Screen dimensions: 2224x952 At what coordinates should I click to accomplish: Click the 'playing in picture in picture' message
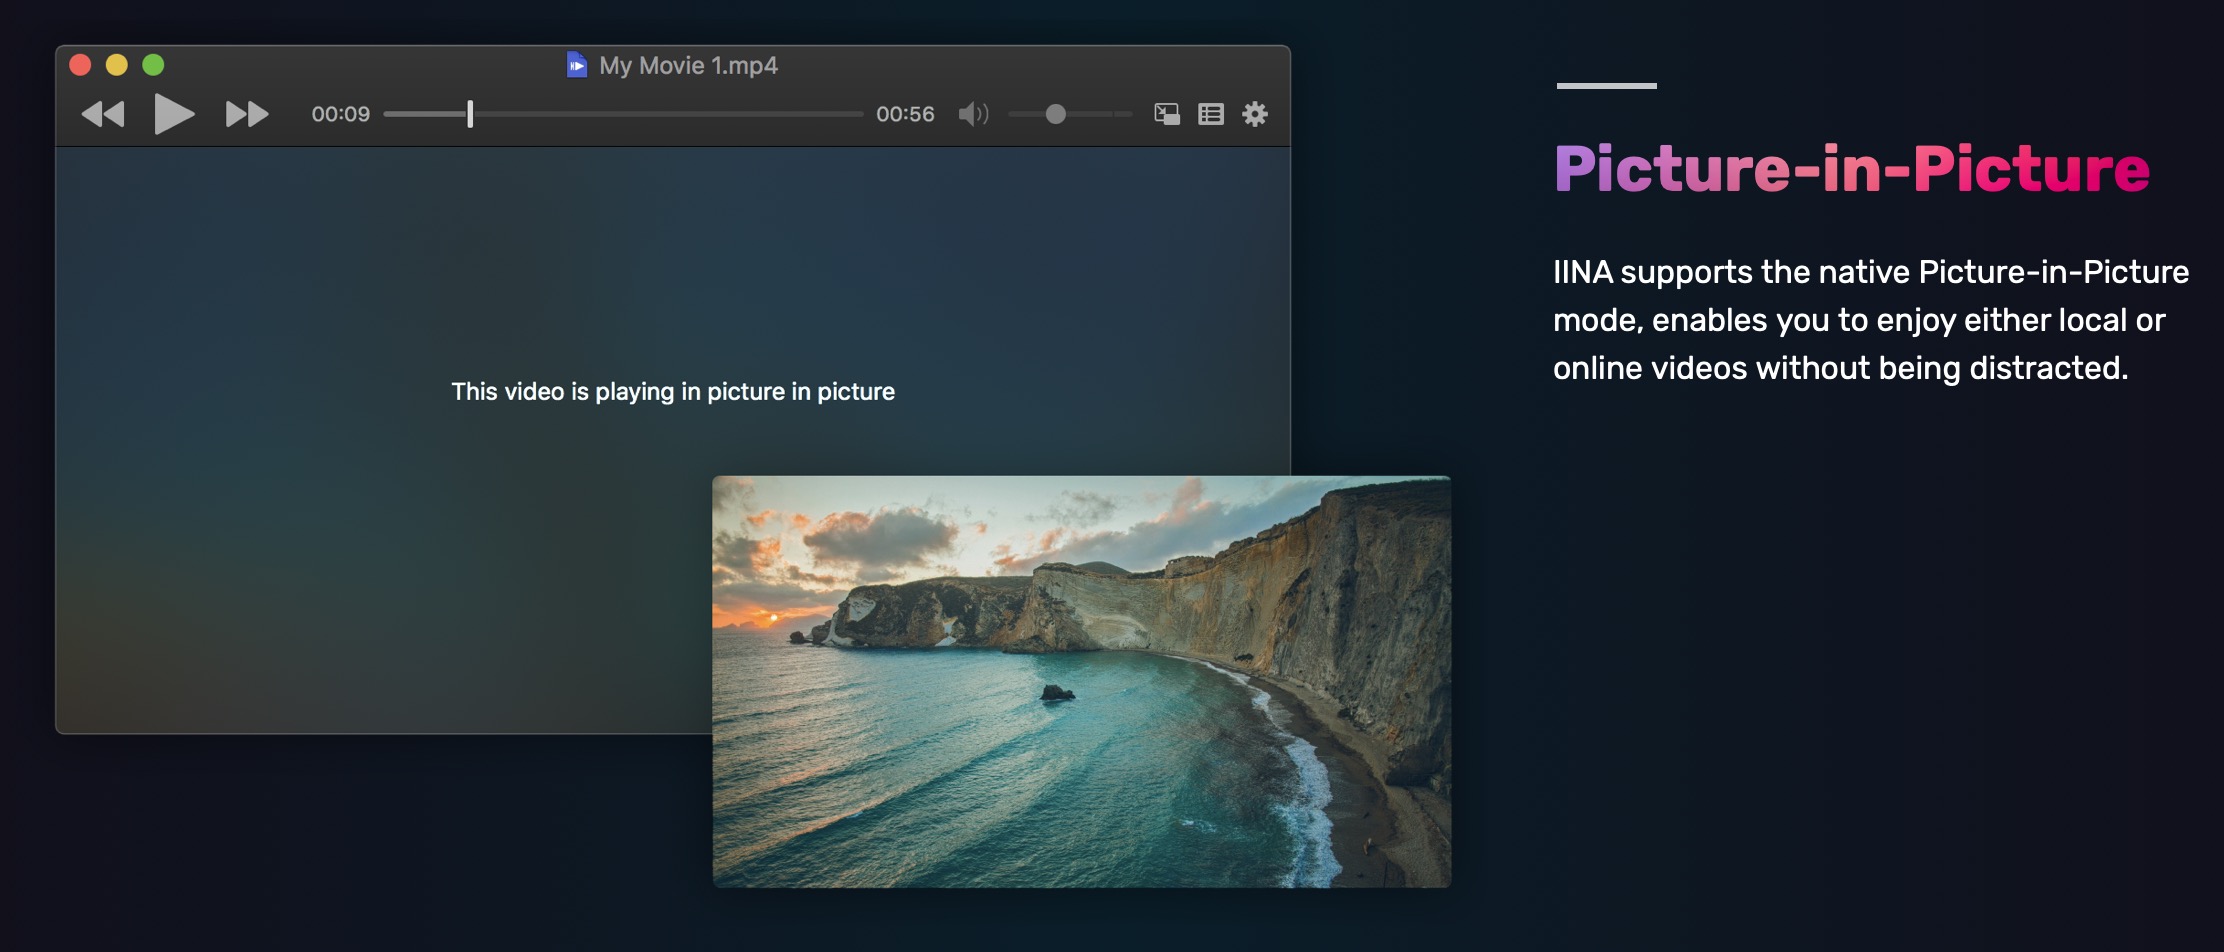(673, 392)
